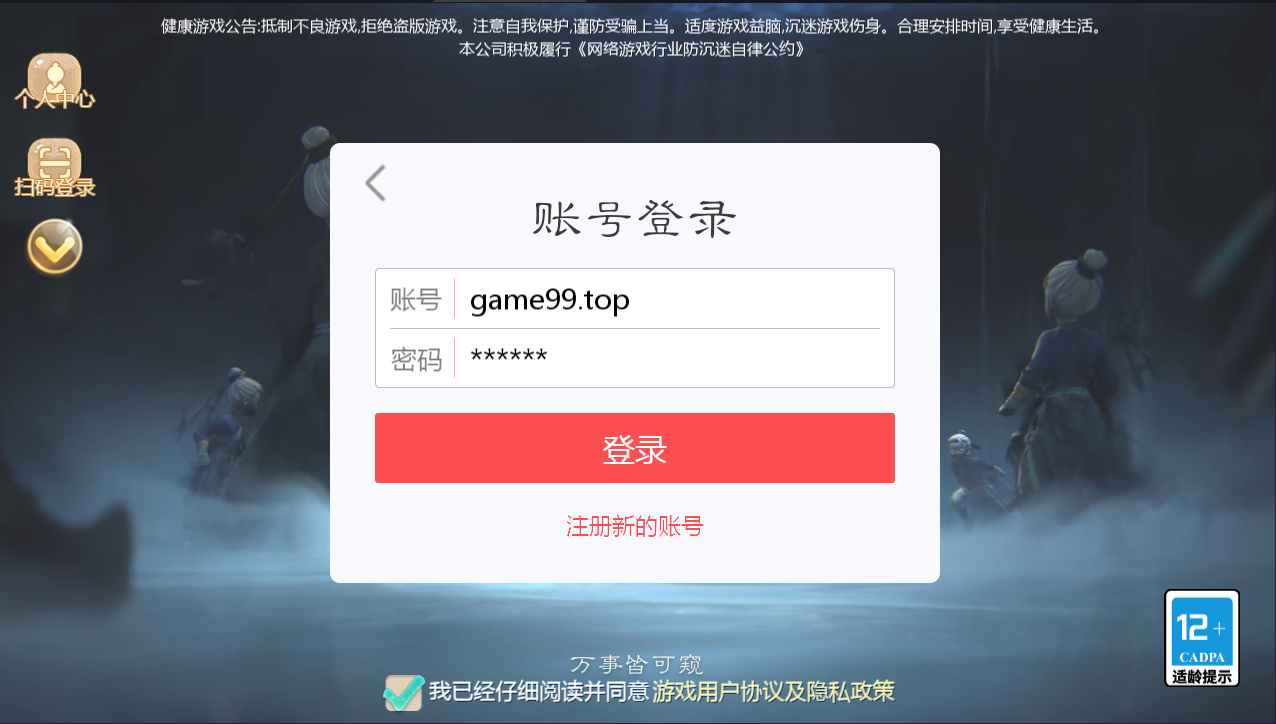1276x724 pixels.
Task: Click the game99.top account text
Action: tap(550, 300)
